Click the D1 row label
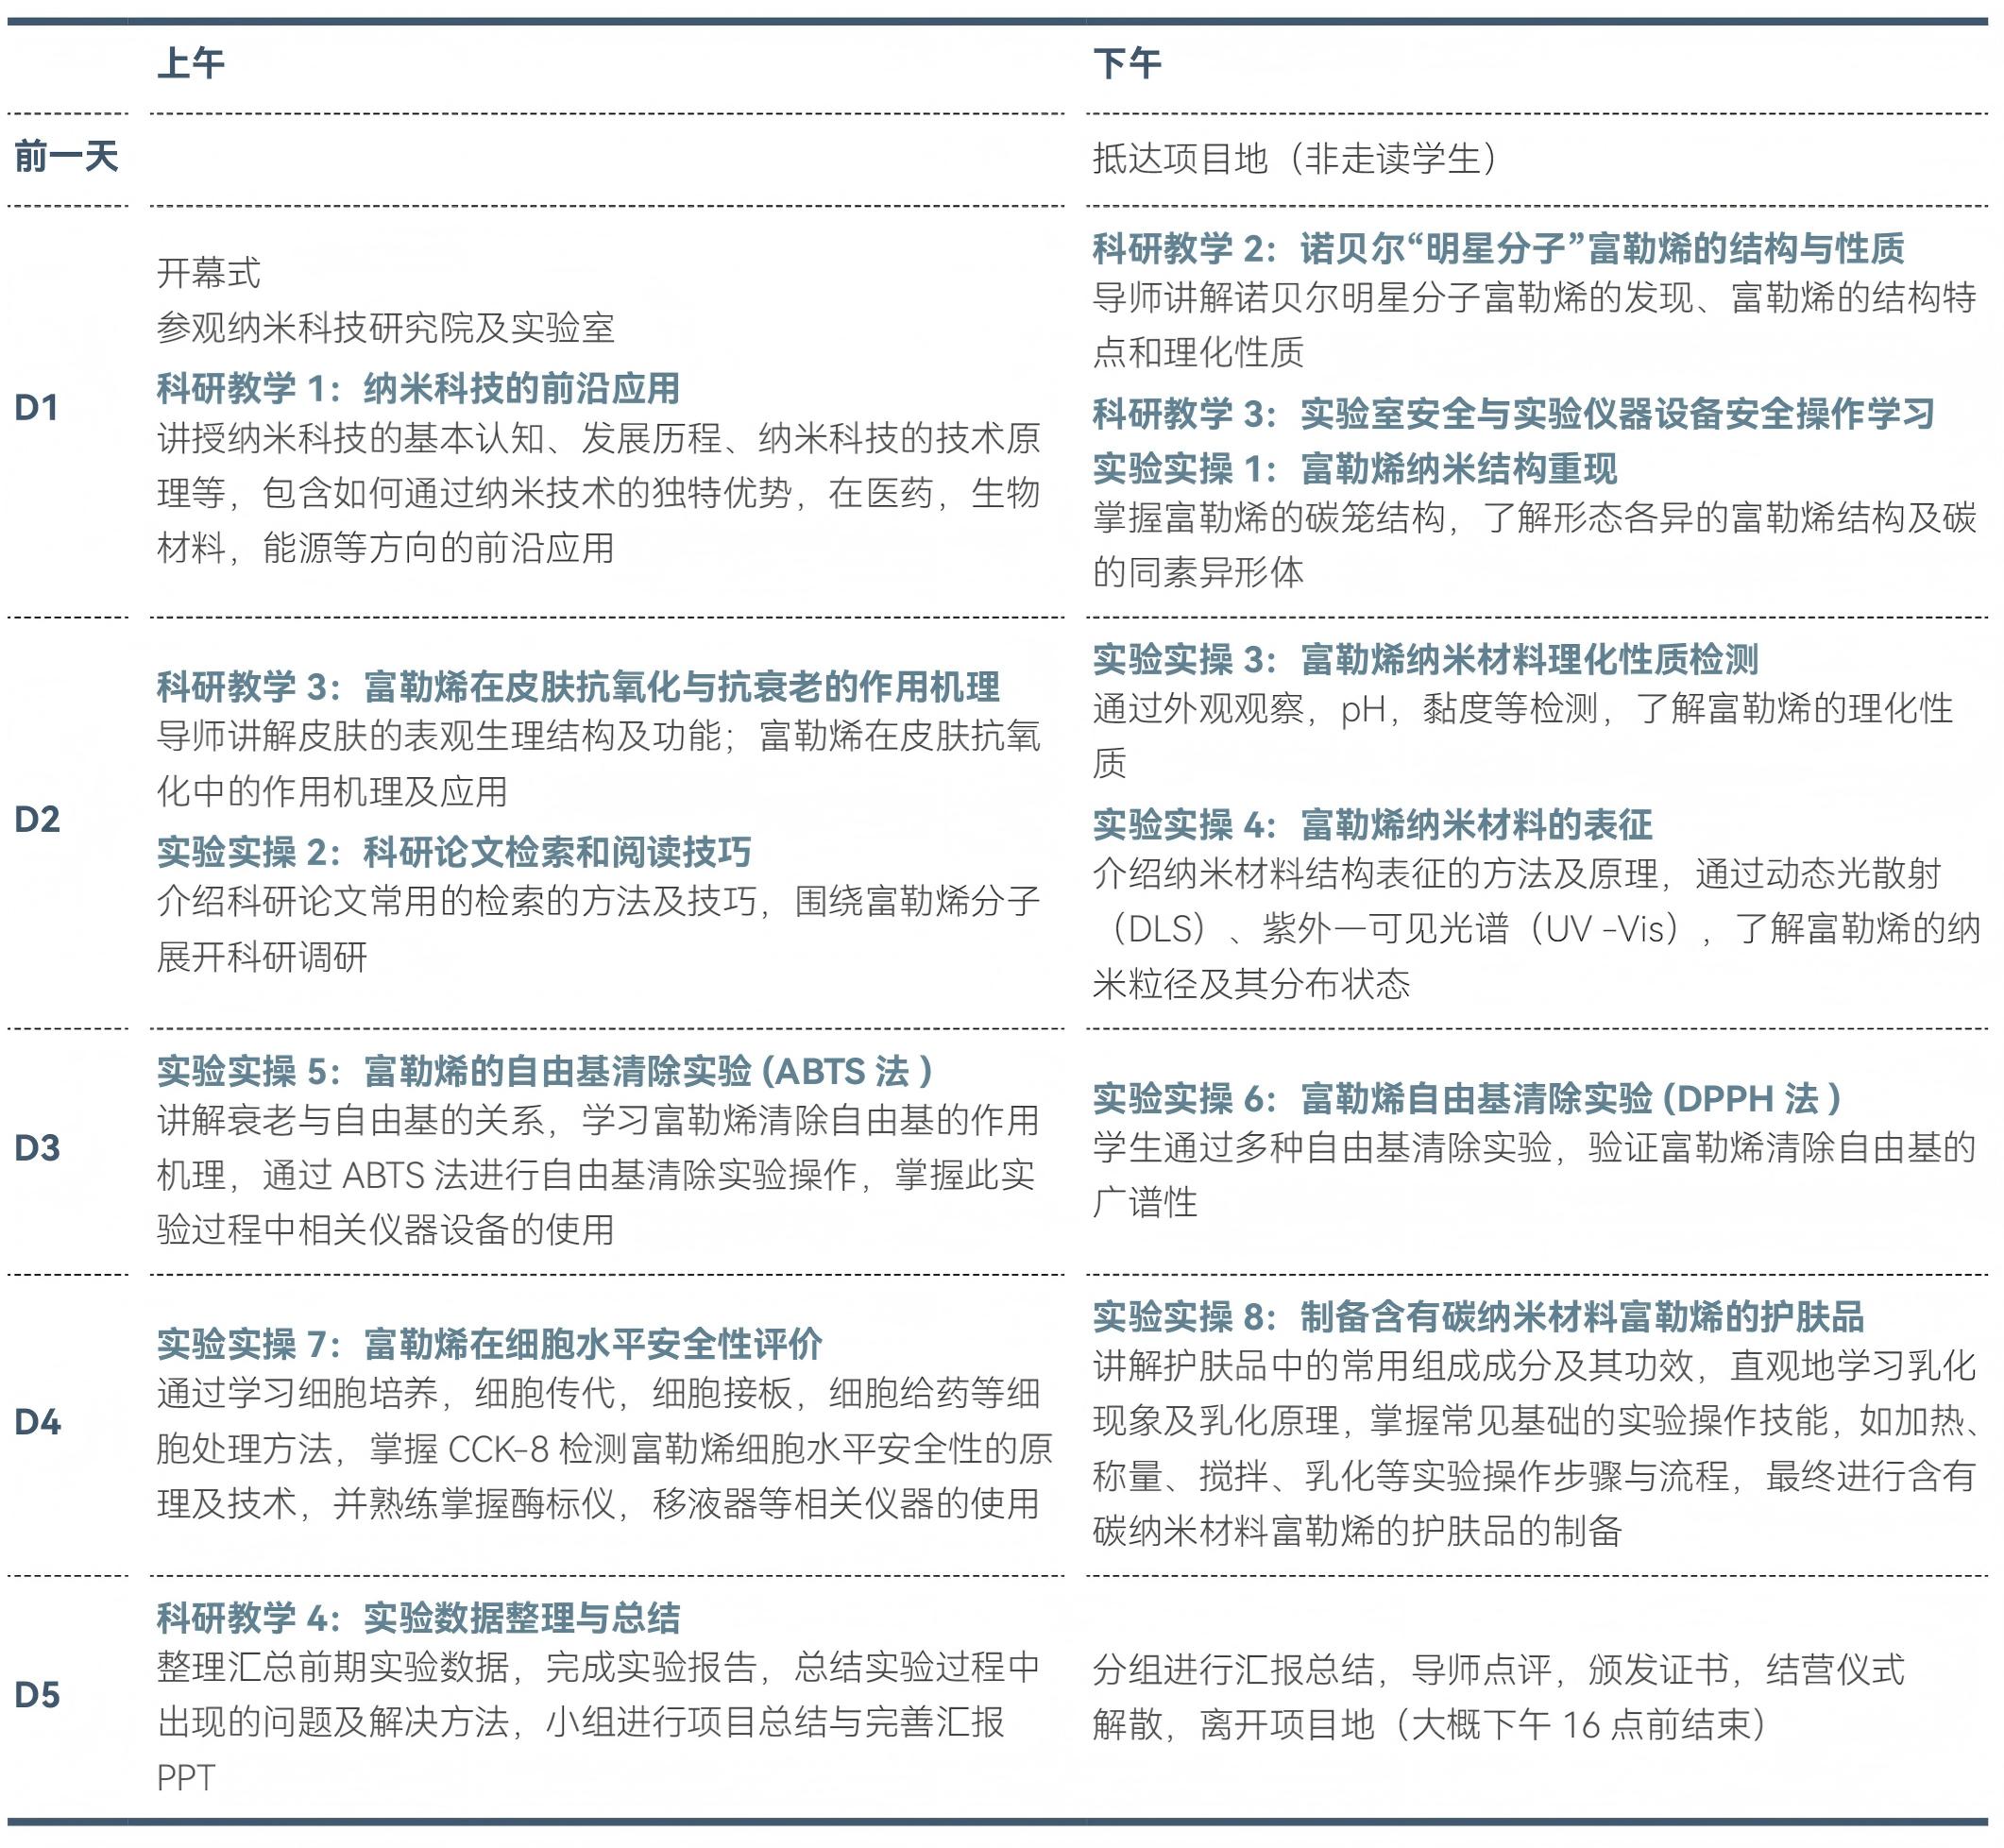This screenshot has width=2004, height=1848. (37, 408)
